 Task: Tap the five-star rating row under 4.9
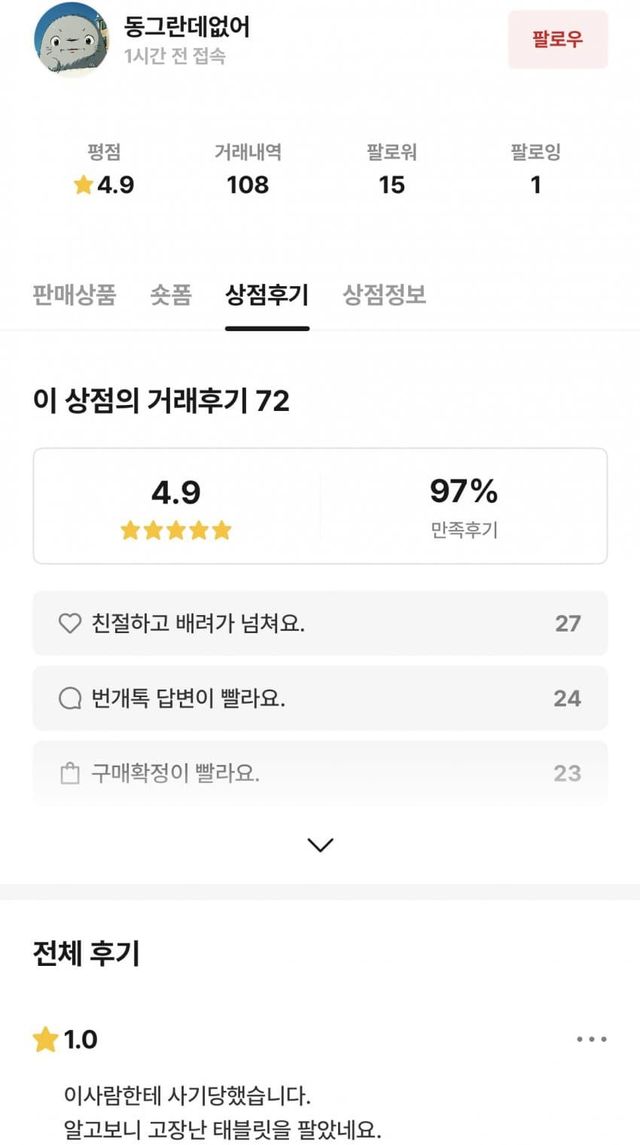tap(176, 531)
